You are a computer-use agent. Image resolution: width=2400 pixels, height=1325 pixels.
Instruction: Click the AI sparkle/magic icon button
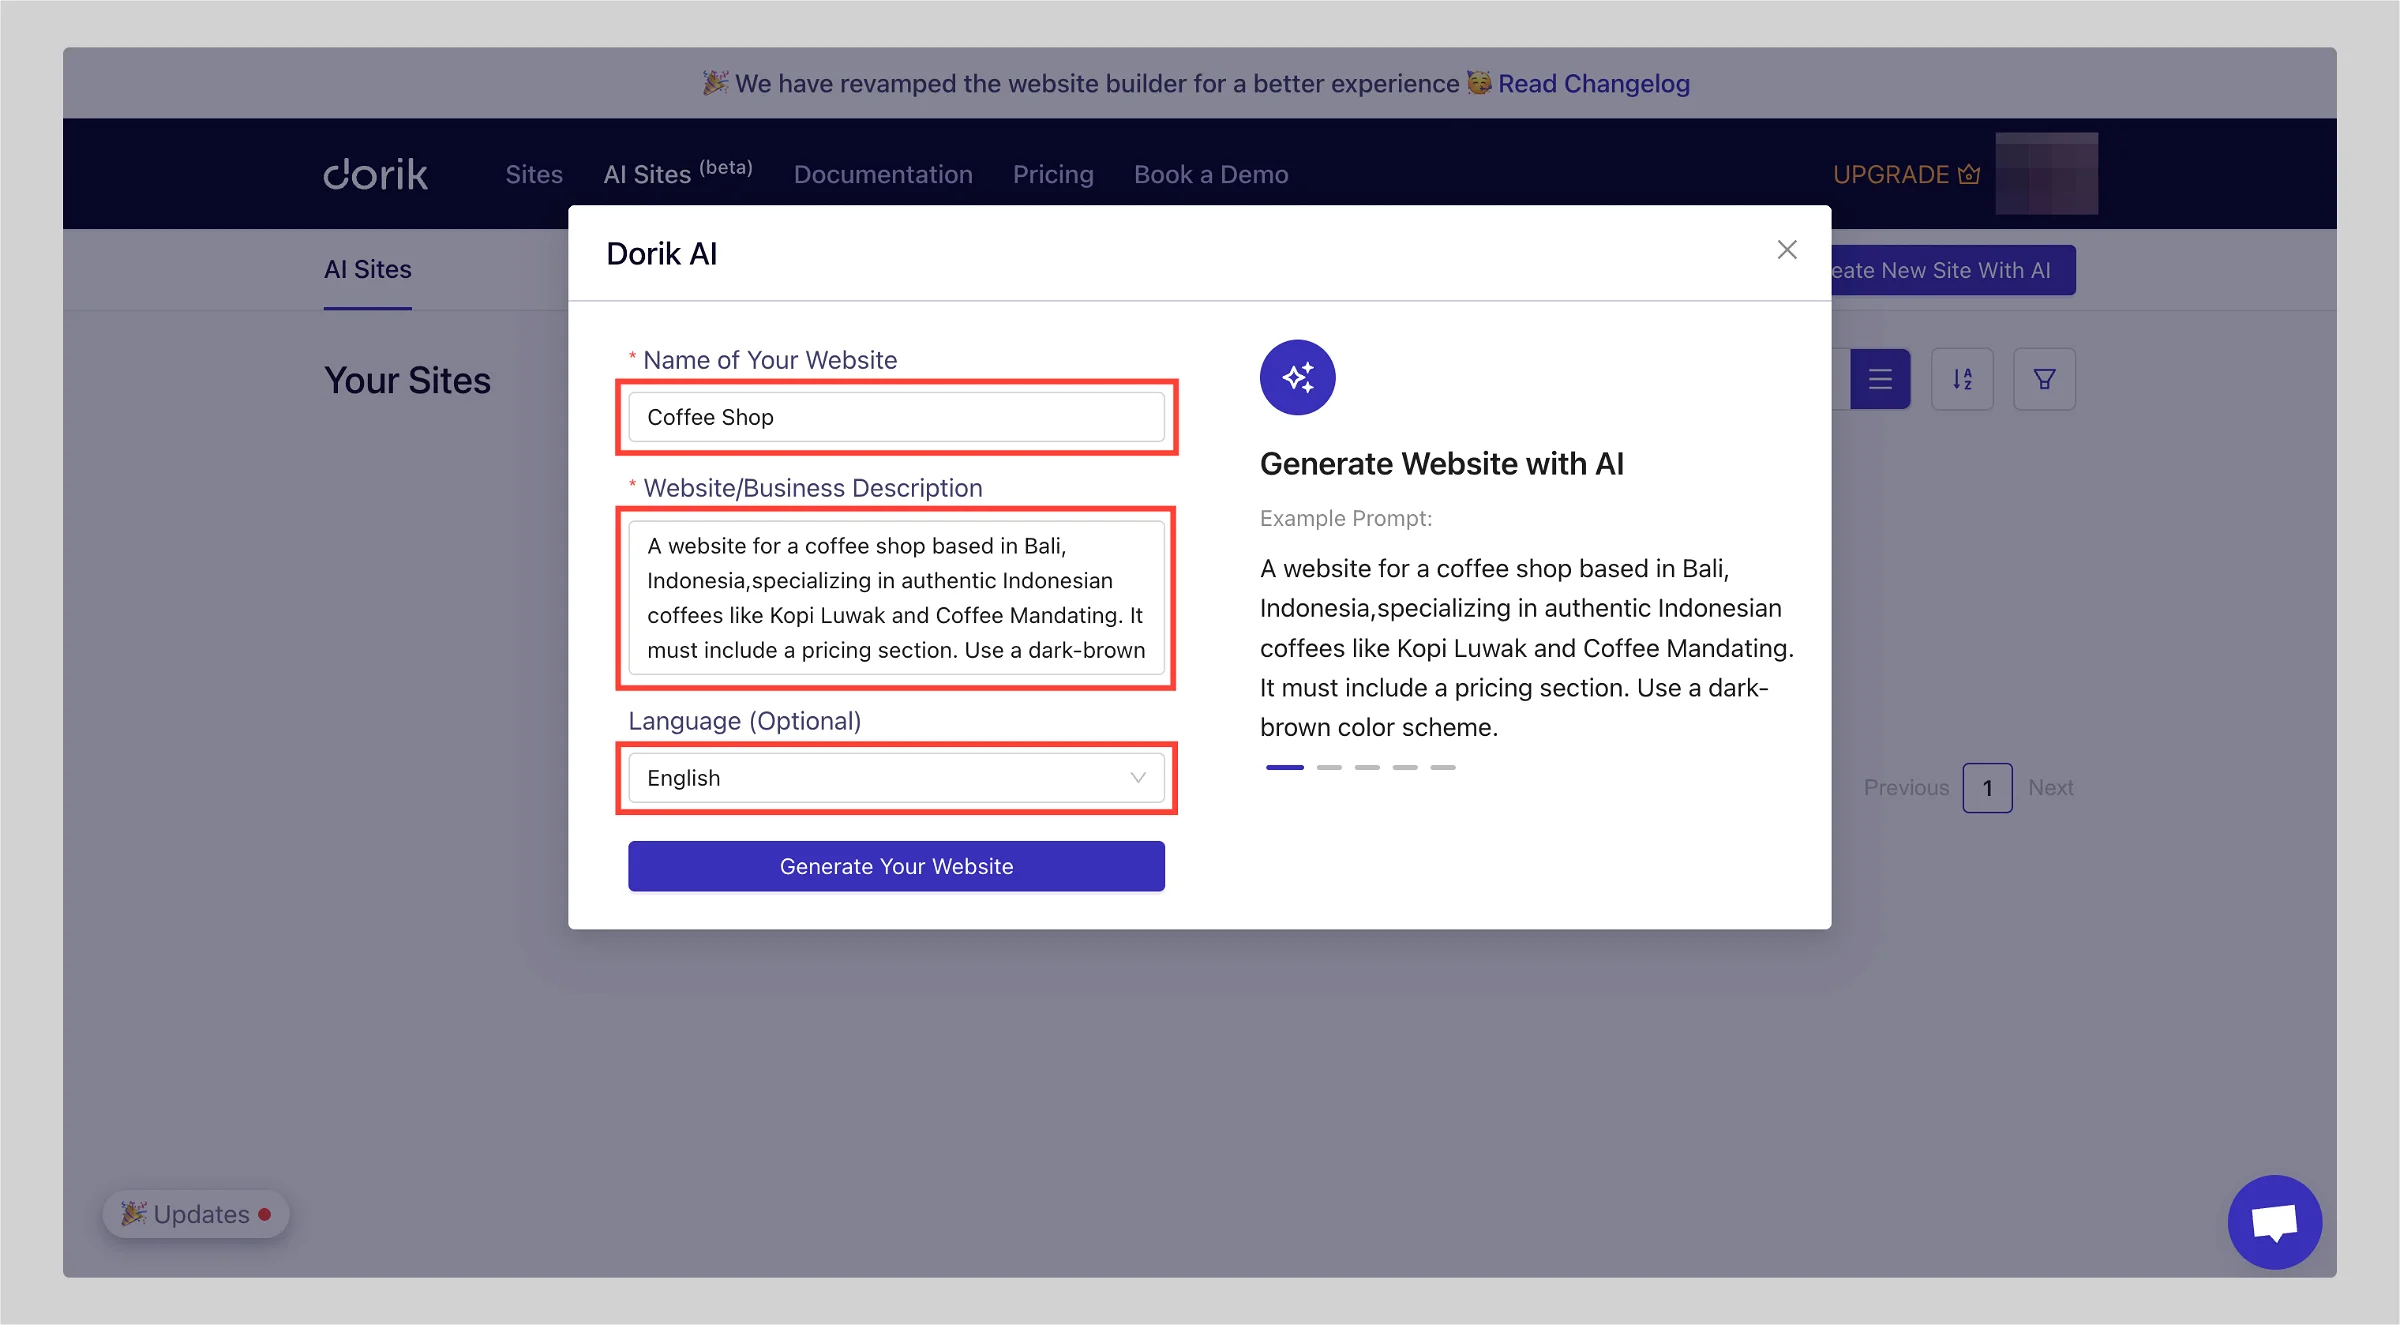(x=1297, y=377)
